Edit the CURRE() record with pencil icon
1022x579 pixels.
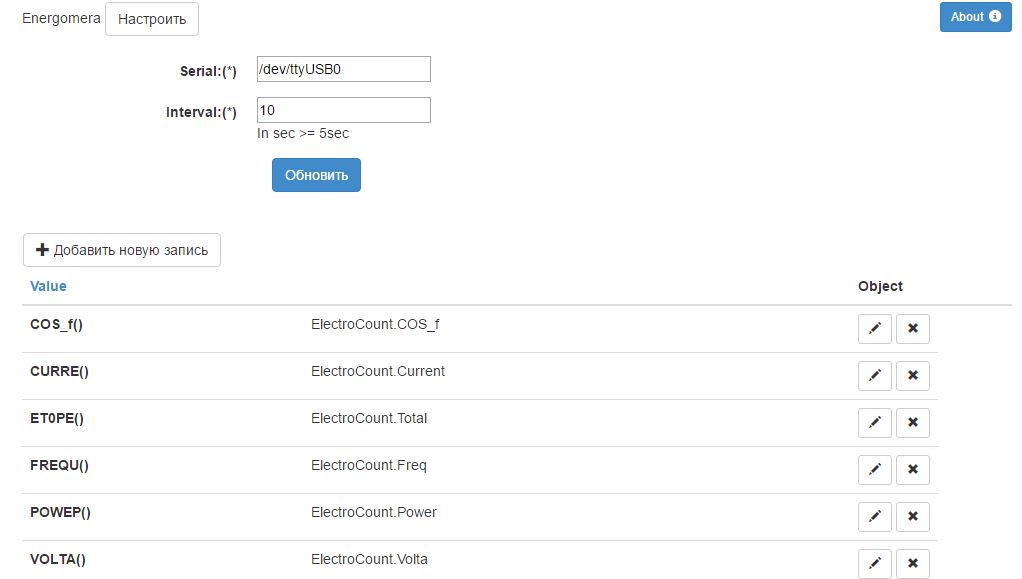tap(874, 376)
